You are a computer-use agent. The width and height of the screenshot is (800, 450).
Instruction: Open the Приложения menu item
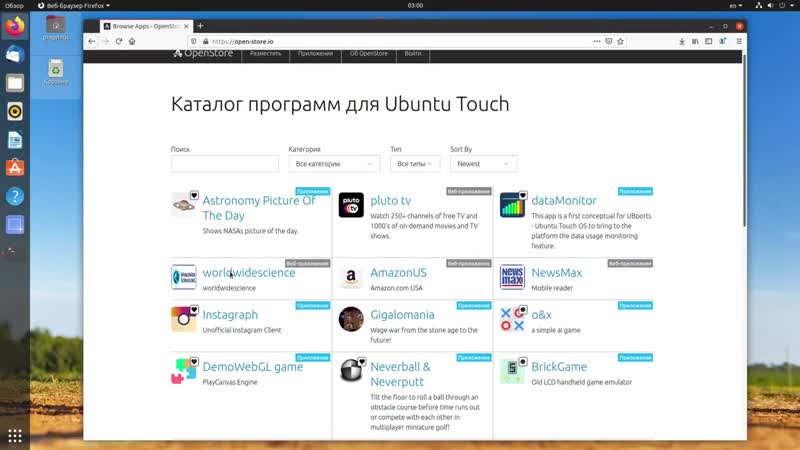tap(315, 54)
